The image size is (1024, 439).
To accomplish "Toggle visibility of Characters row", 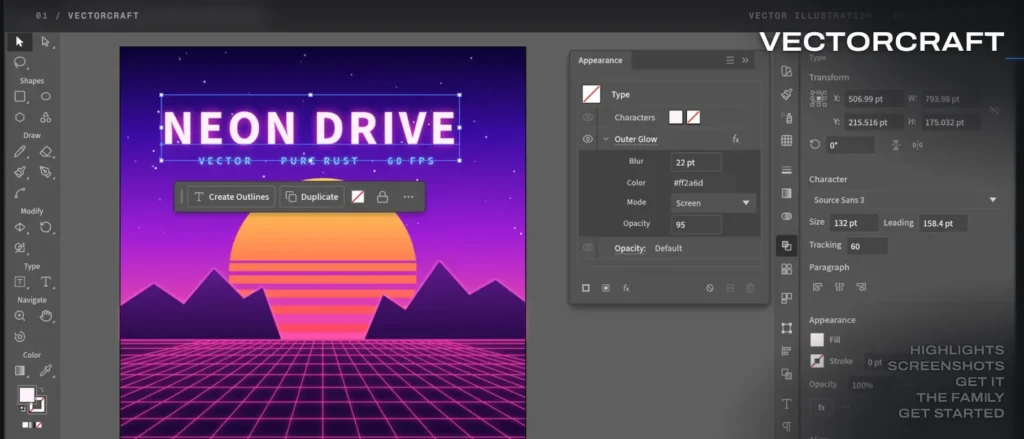I will 588,118.
